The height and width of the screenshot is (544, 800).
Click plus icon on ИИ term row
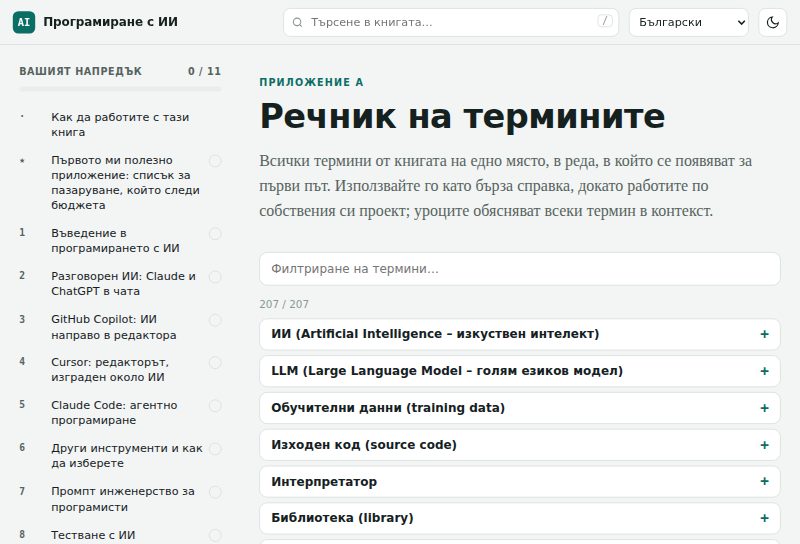pyautogui.click(x=764, y=334)
